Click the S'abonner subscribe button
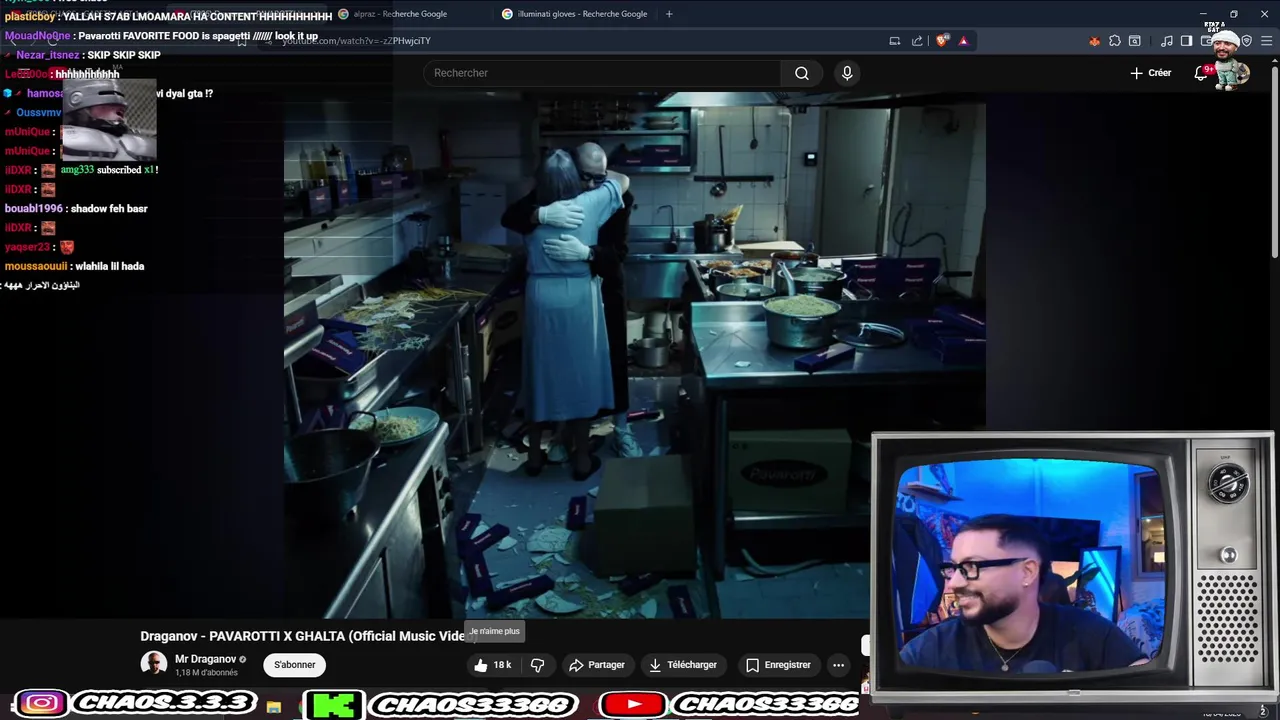Image resolution: width=1280 pixels, height=720 pixels. tap(295, 665)
